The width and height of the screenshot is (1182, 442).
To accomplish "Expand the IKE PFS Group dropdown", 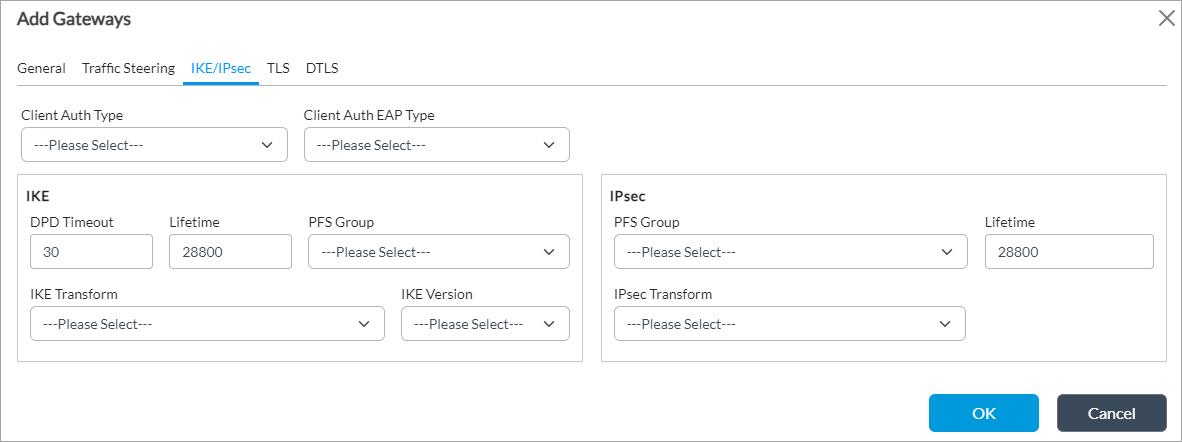I will pyautogui.click(x=438, y=252).
